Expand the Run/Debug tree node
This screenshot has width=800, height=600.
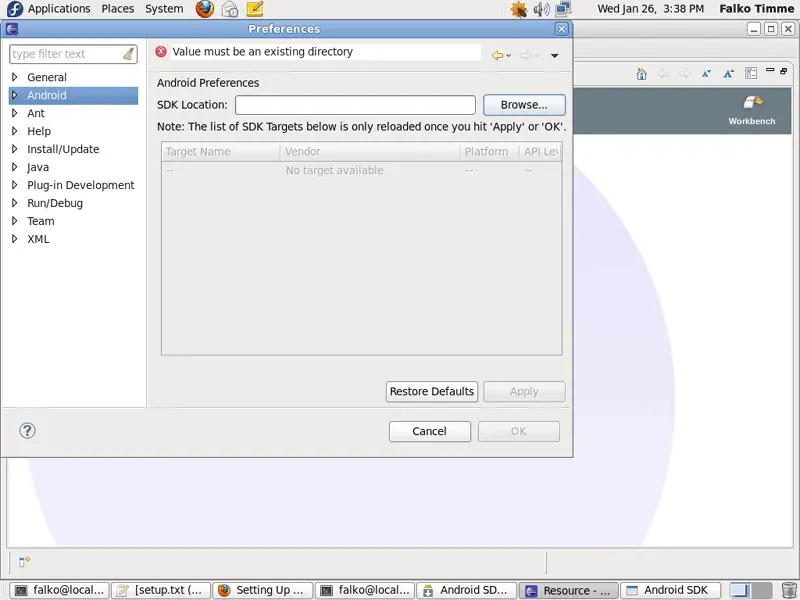click(x=15, y=203)
